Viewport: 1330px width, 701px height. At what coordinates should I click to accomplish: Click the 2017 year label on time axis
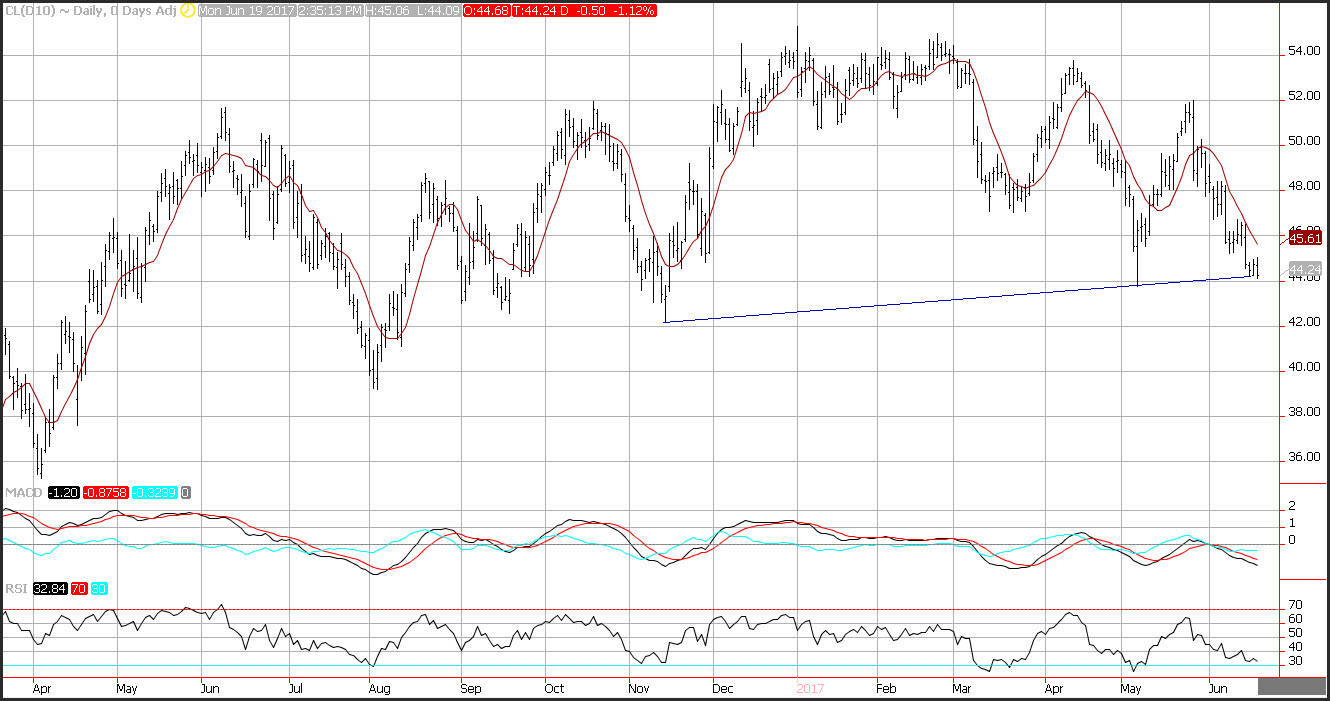click(x=809, y=689)
